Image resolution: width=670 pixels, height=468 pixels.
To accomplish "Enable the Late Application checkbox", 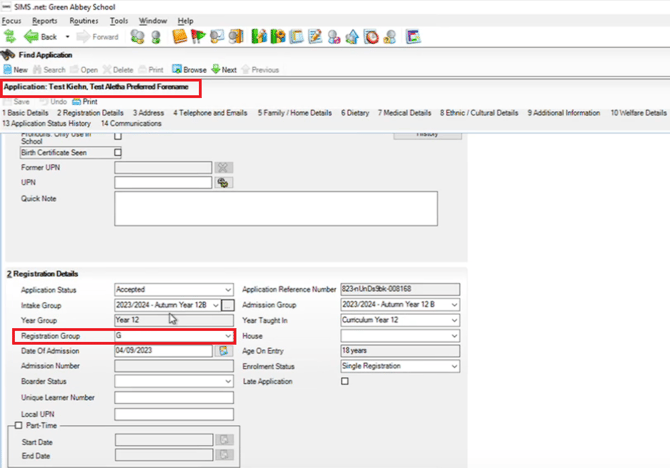I will 345,381.
